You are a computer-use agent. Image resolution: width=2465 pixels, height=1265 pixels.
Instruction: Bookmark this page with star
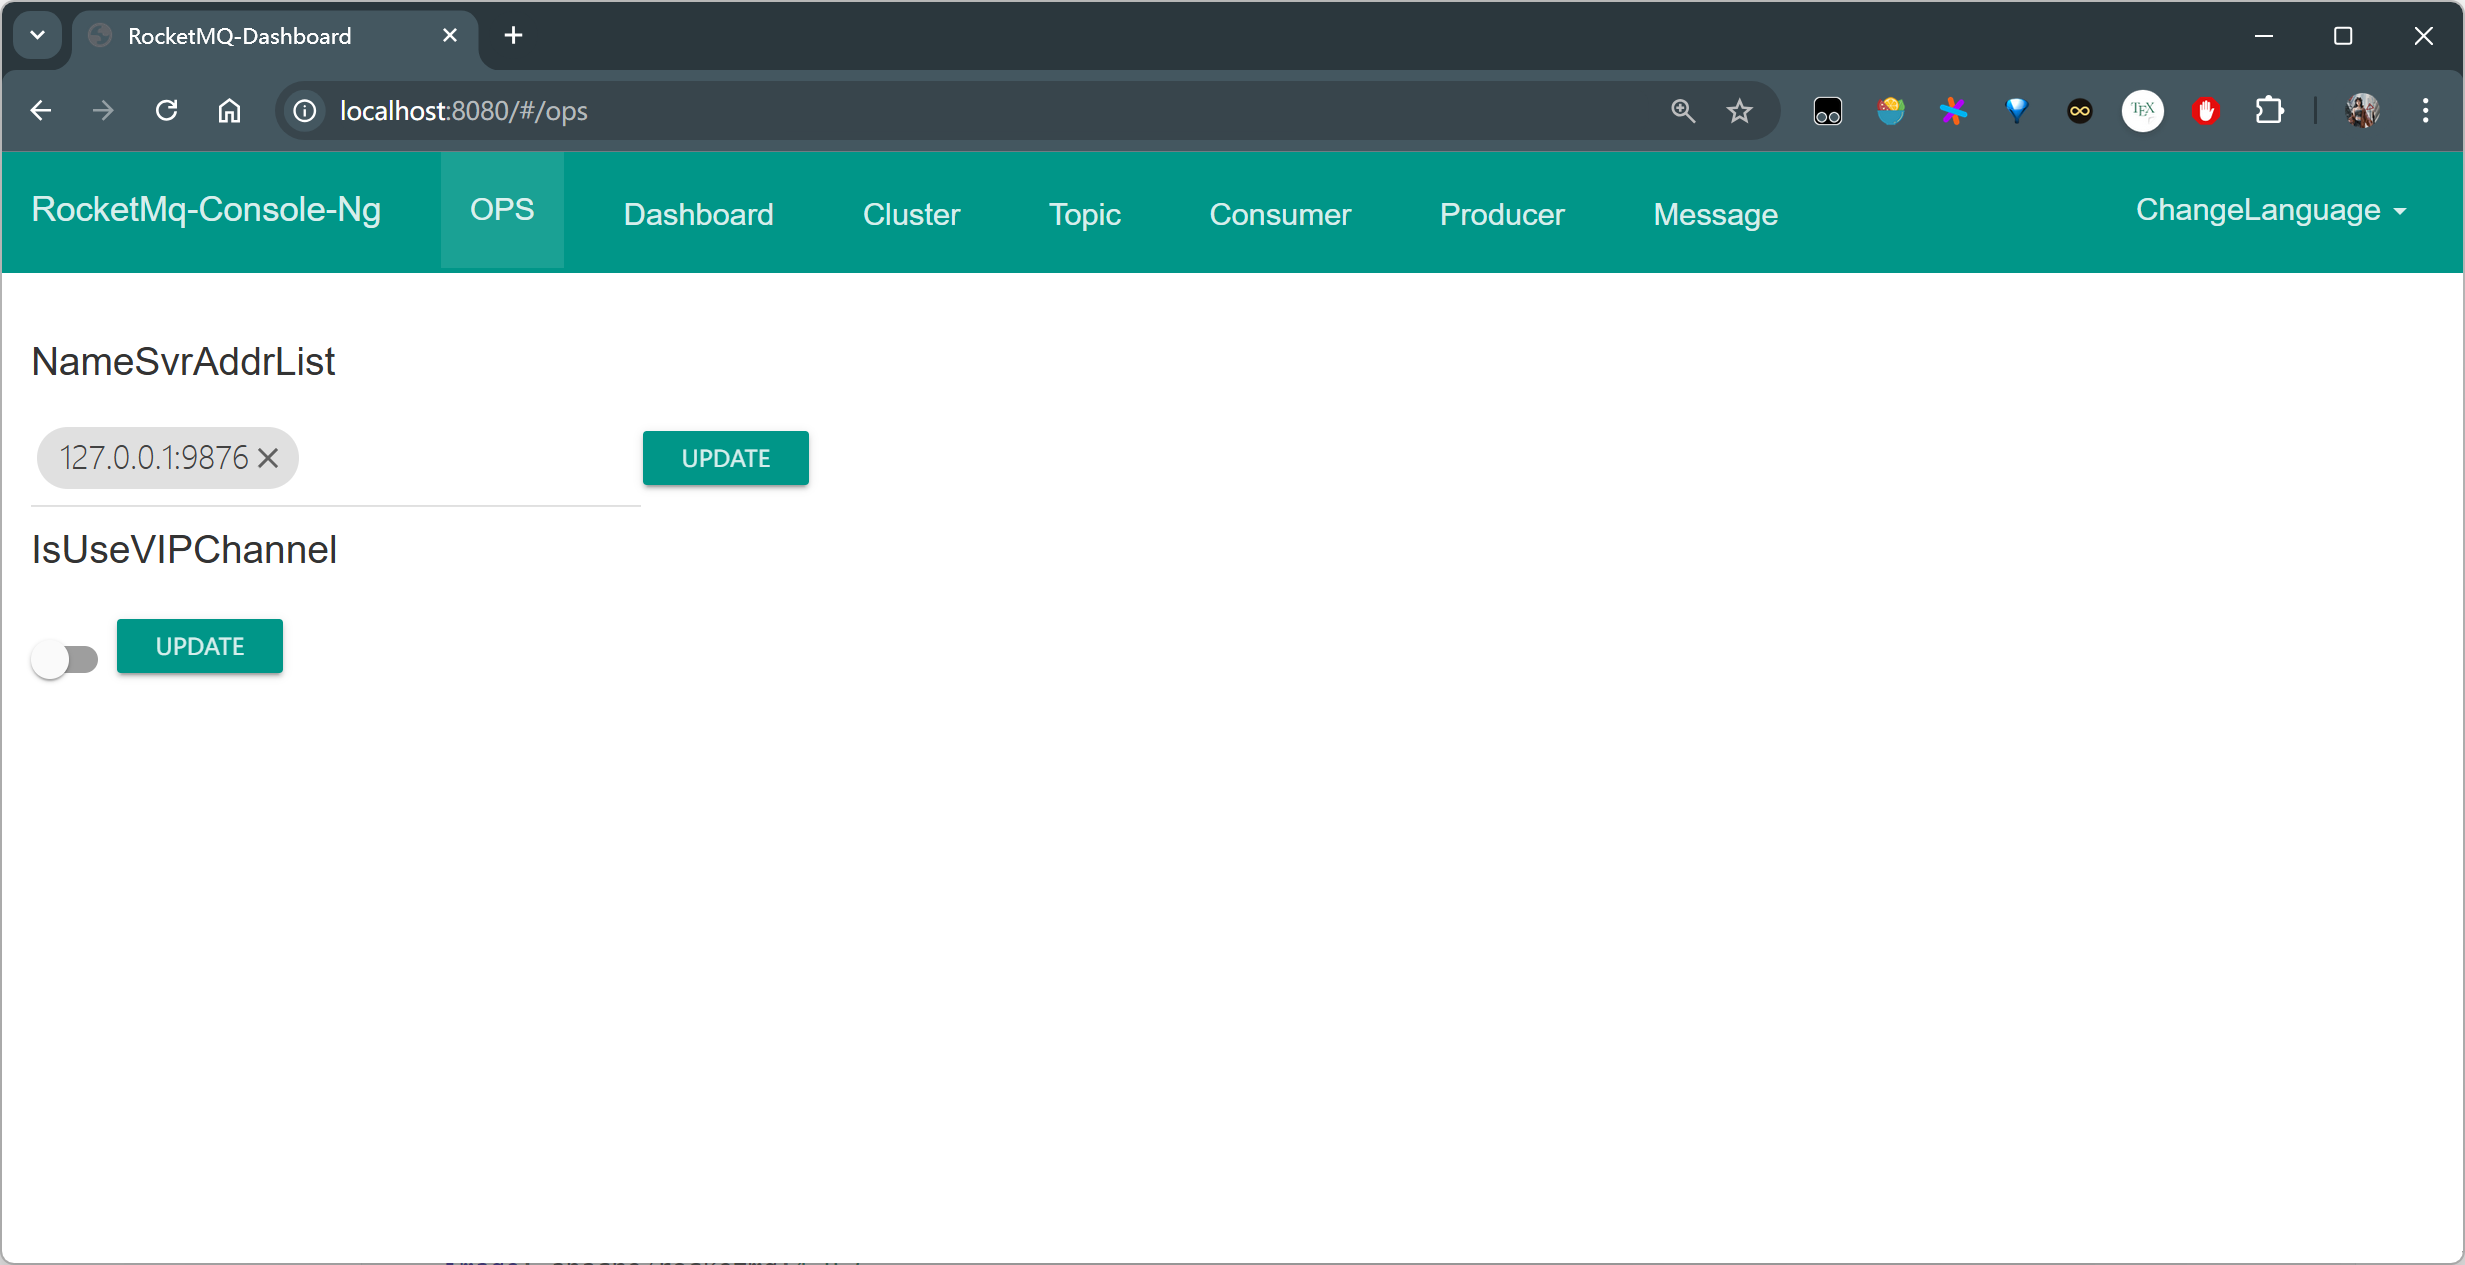[x=1740, y=110]
